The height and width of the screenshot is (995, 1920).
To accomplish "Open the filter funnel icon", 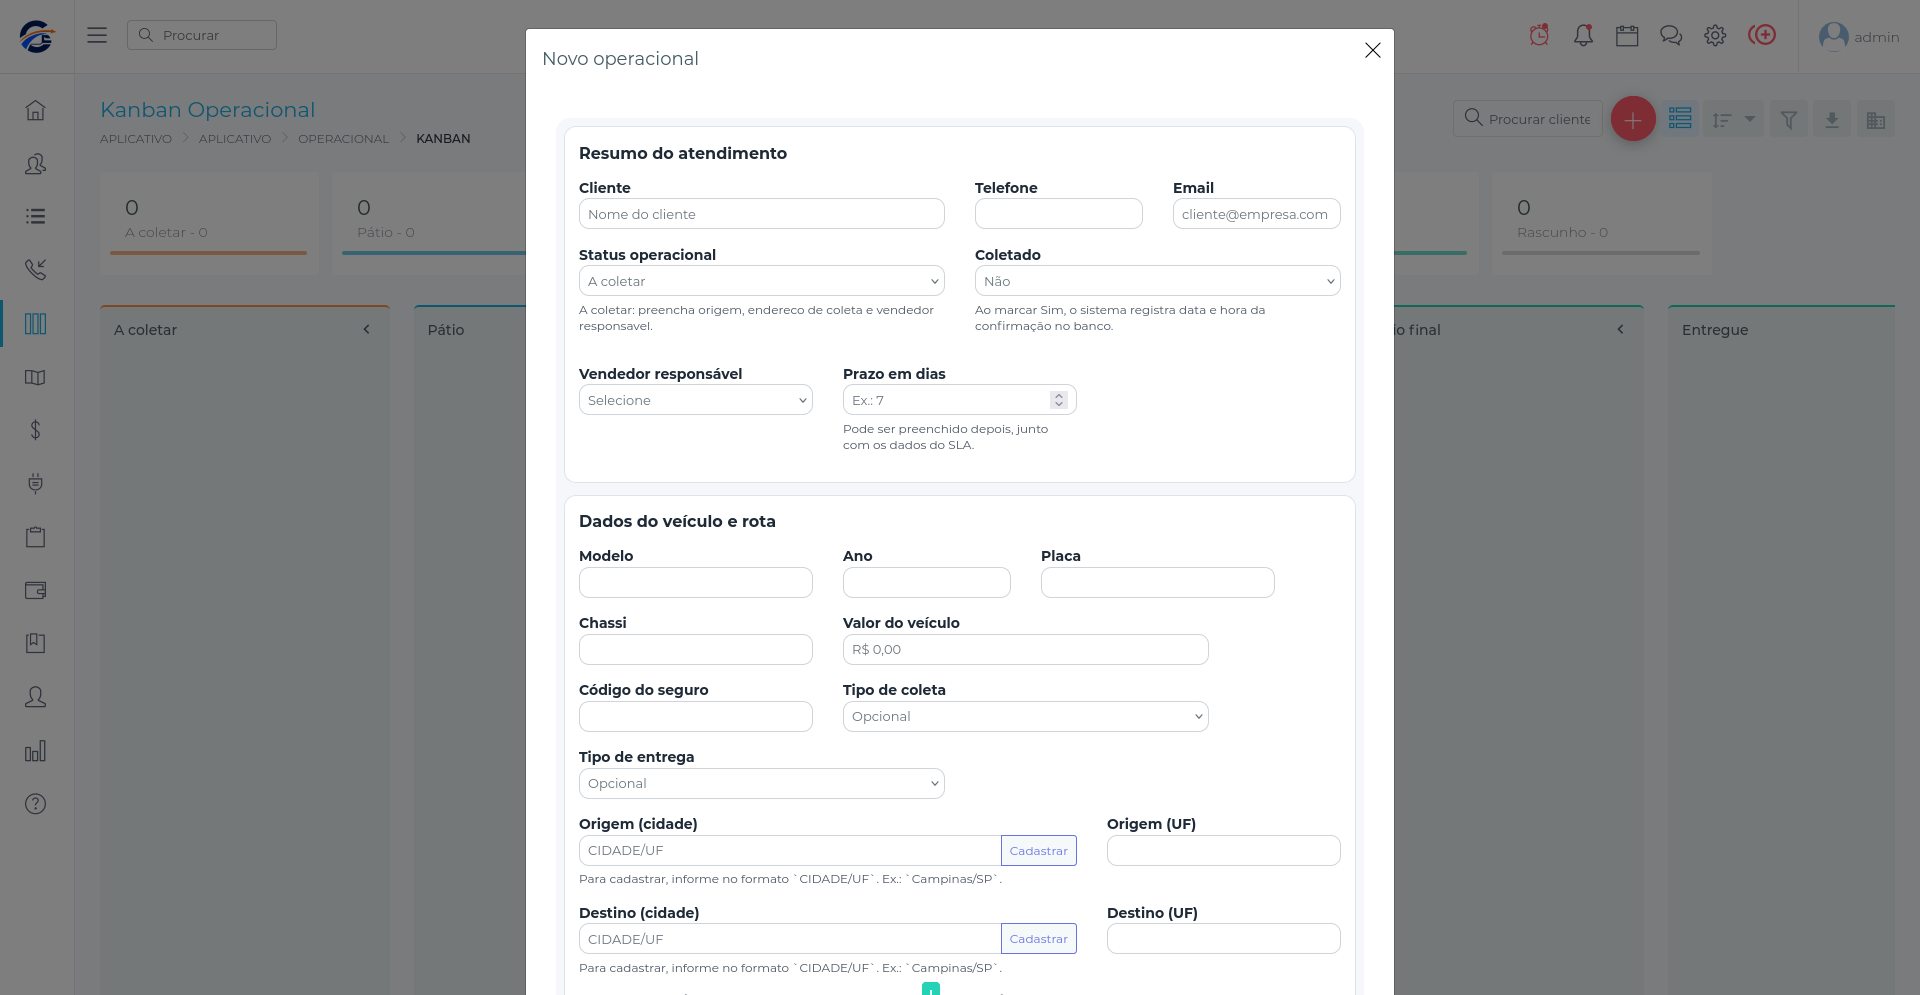I will 1789,120.
